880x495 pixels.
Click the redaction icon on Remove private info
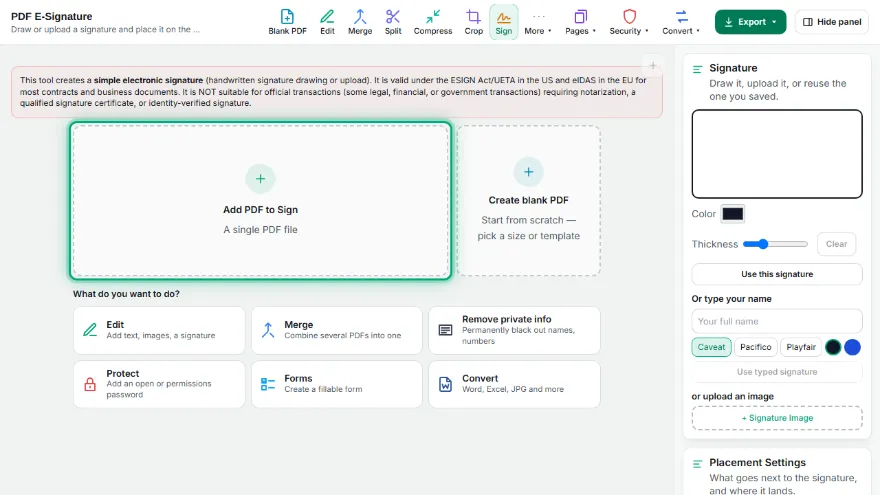pos(445,330)
